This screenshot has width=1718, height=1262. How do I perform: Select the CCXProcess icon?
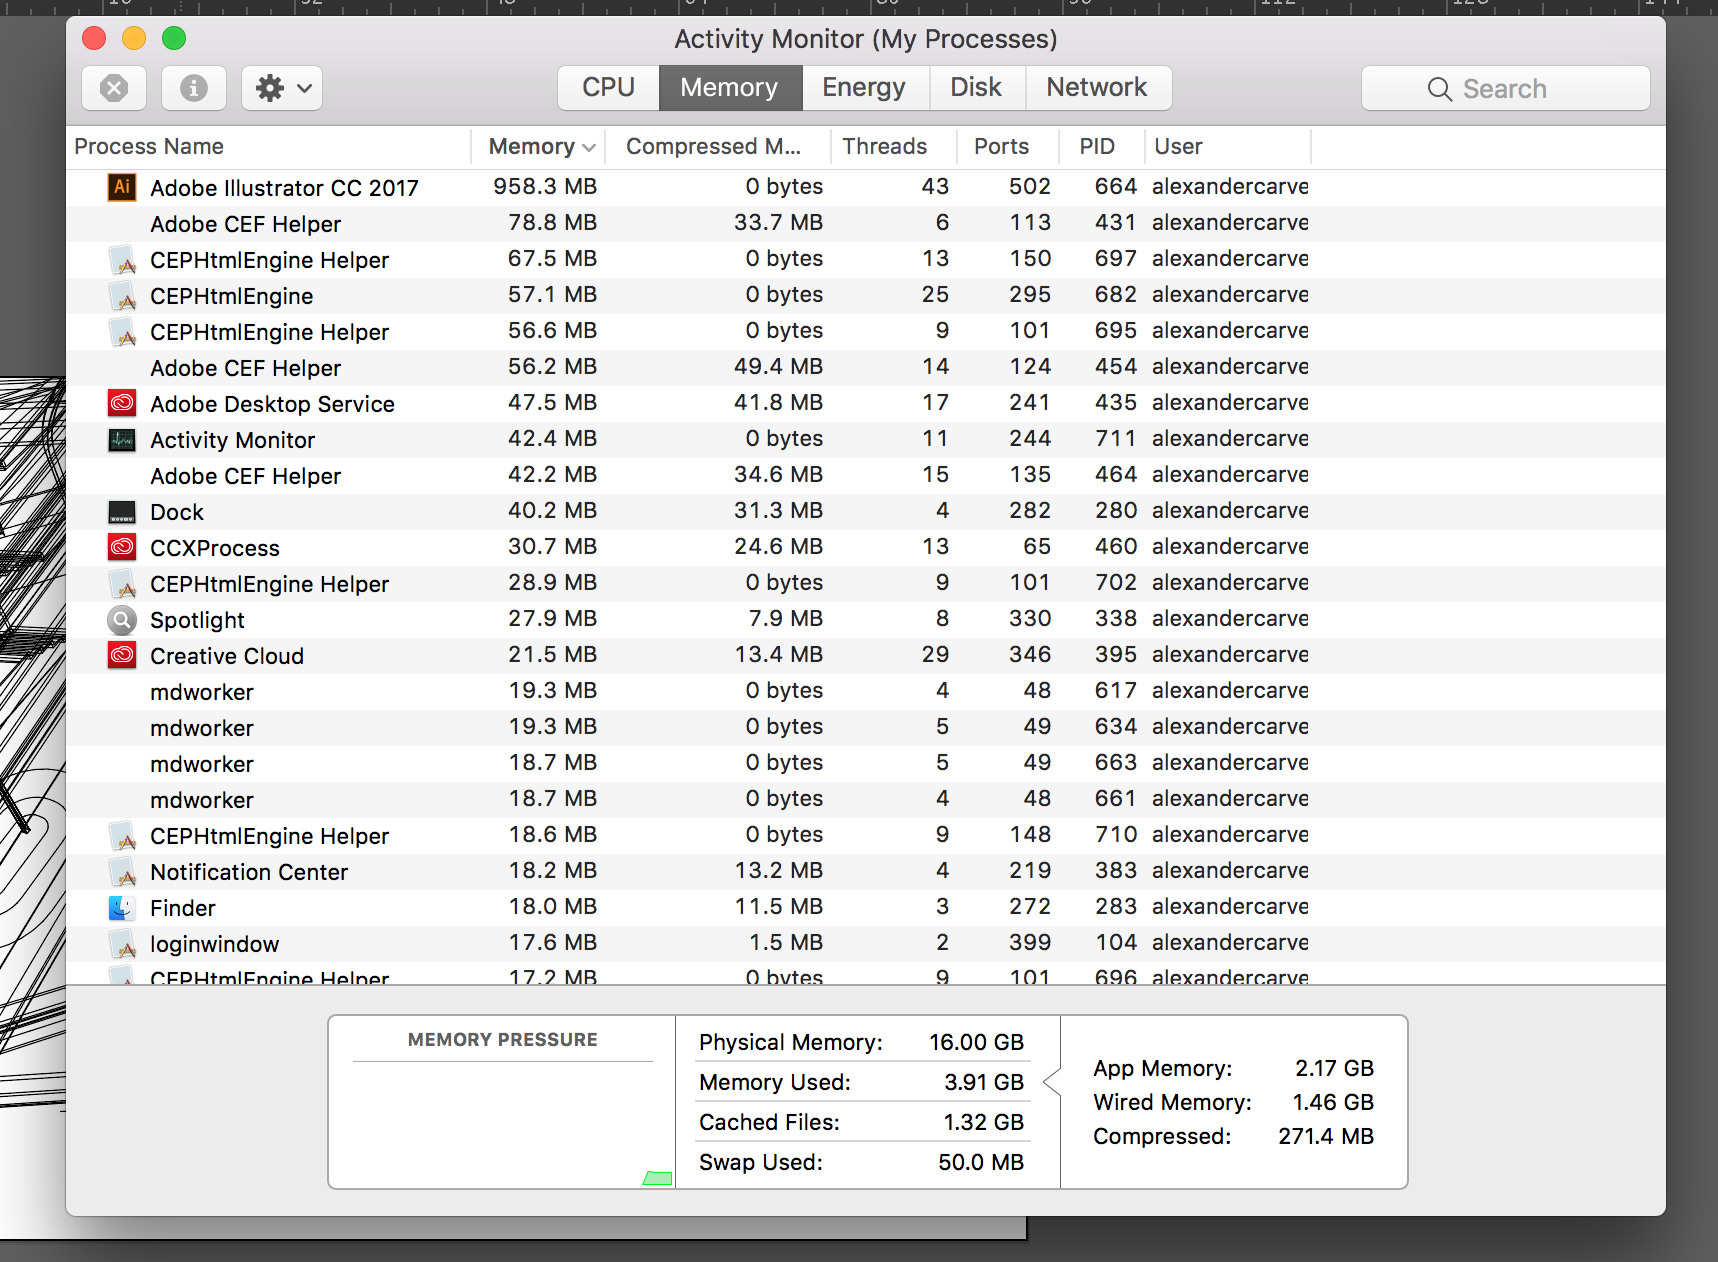[x=122, y=547]
